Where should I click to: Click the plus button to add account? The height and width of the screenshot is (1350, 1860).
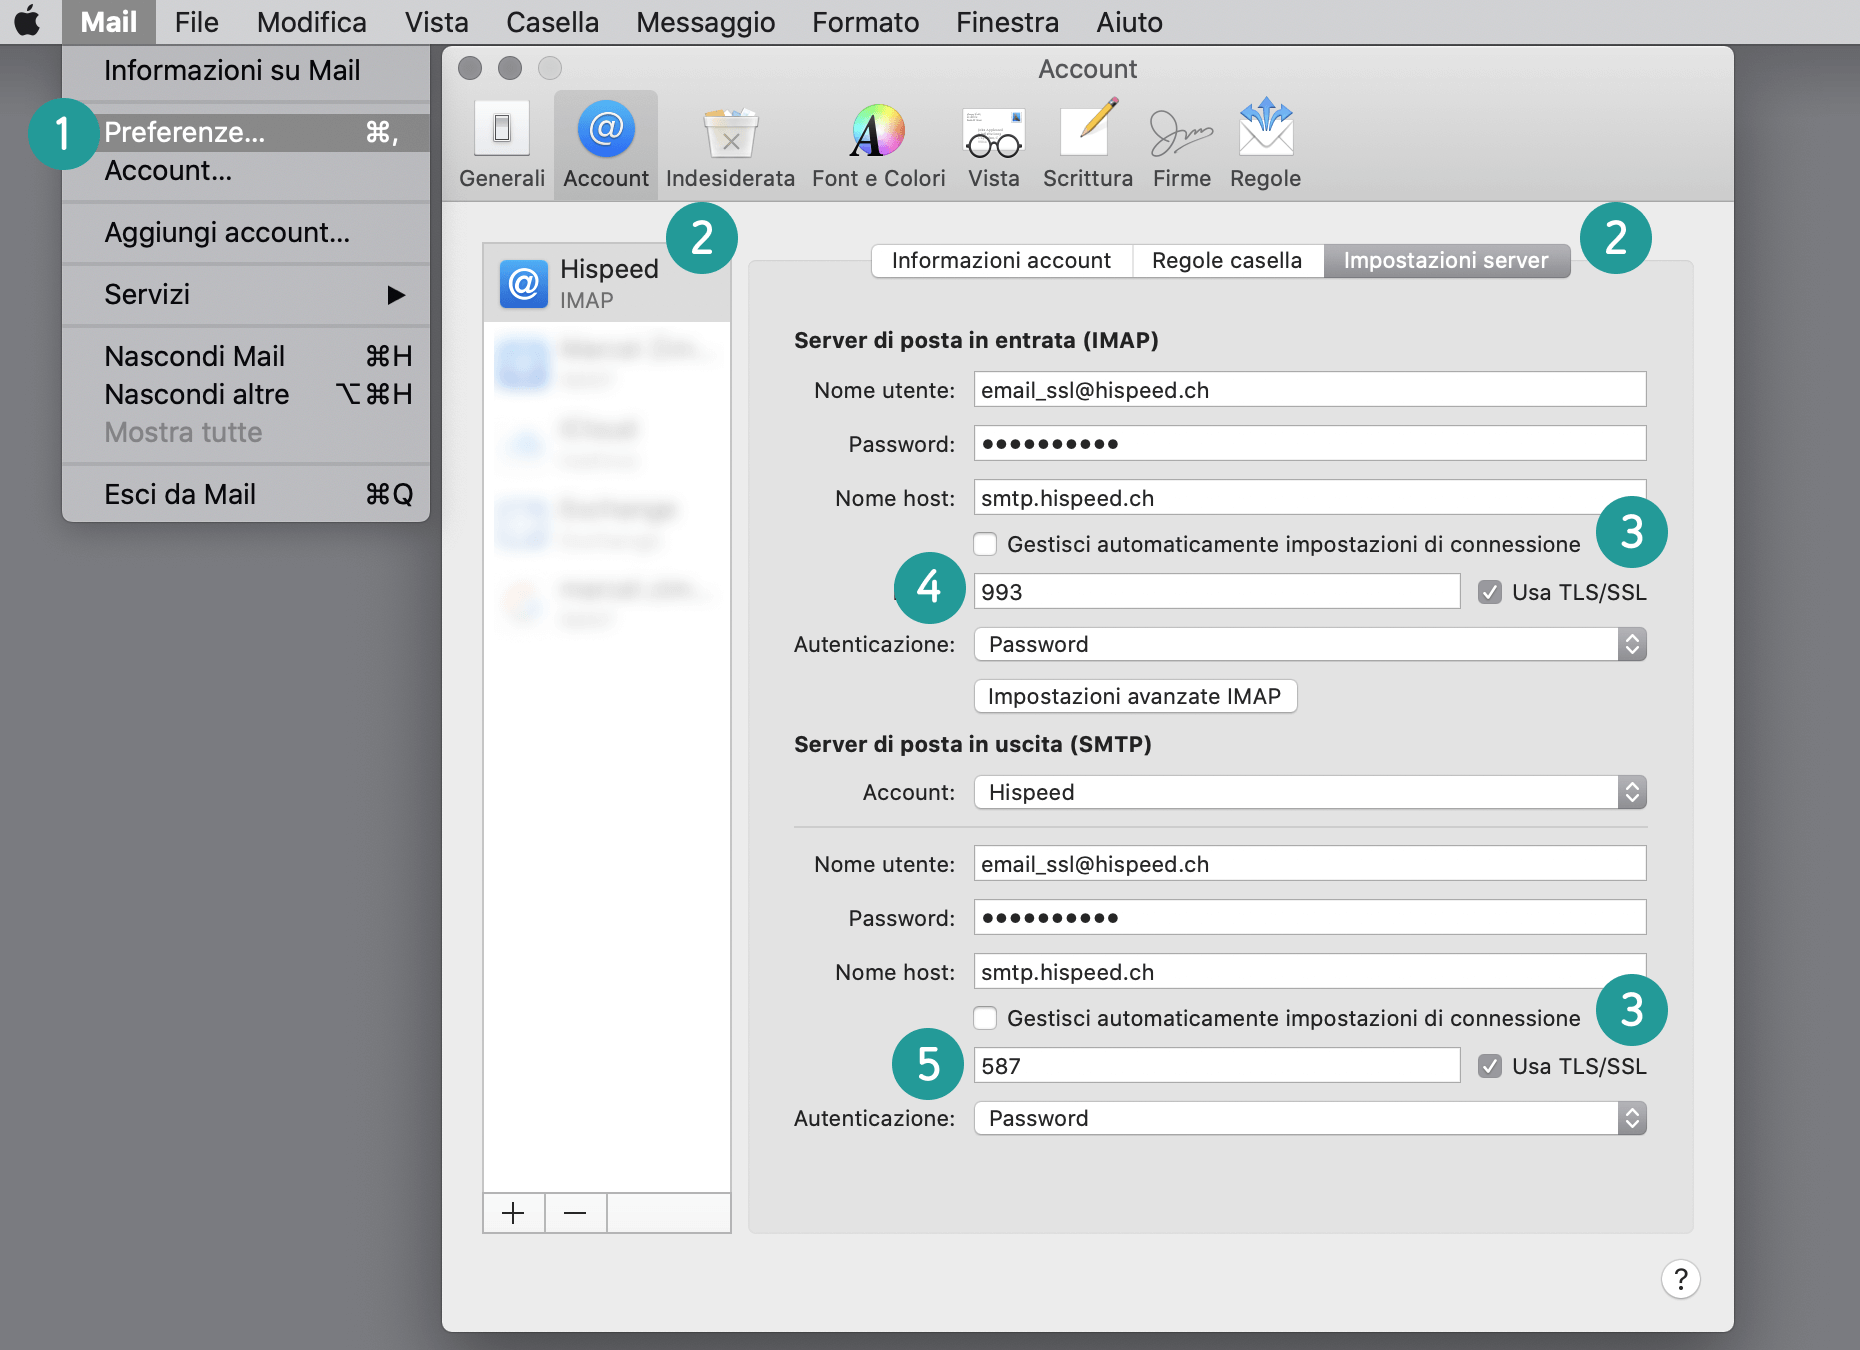pyautogui.click(x=513, y=1213)
